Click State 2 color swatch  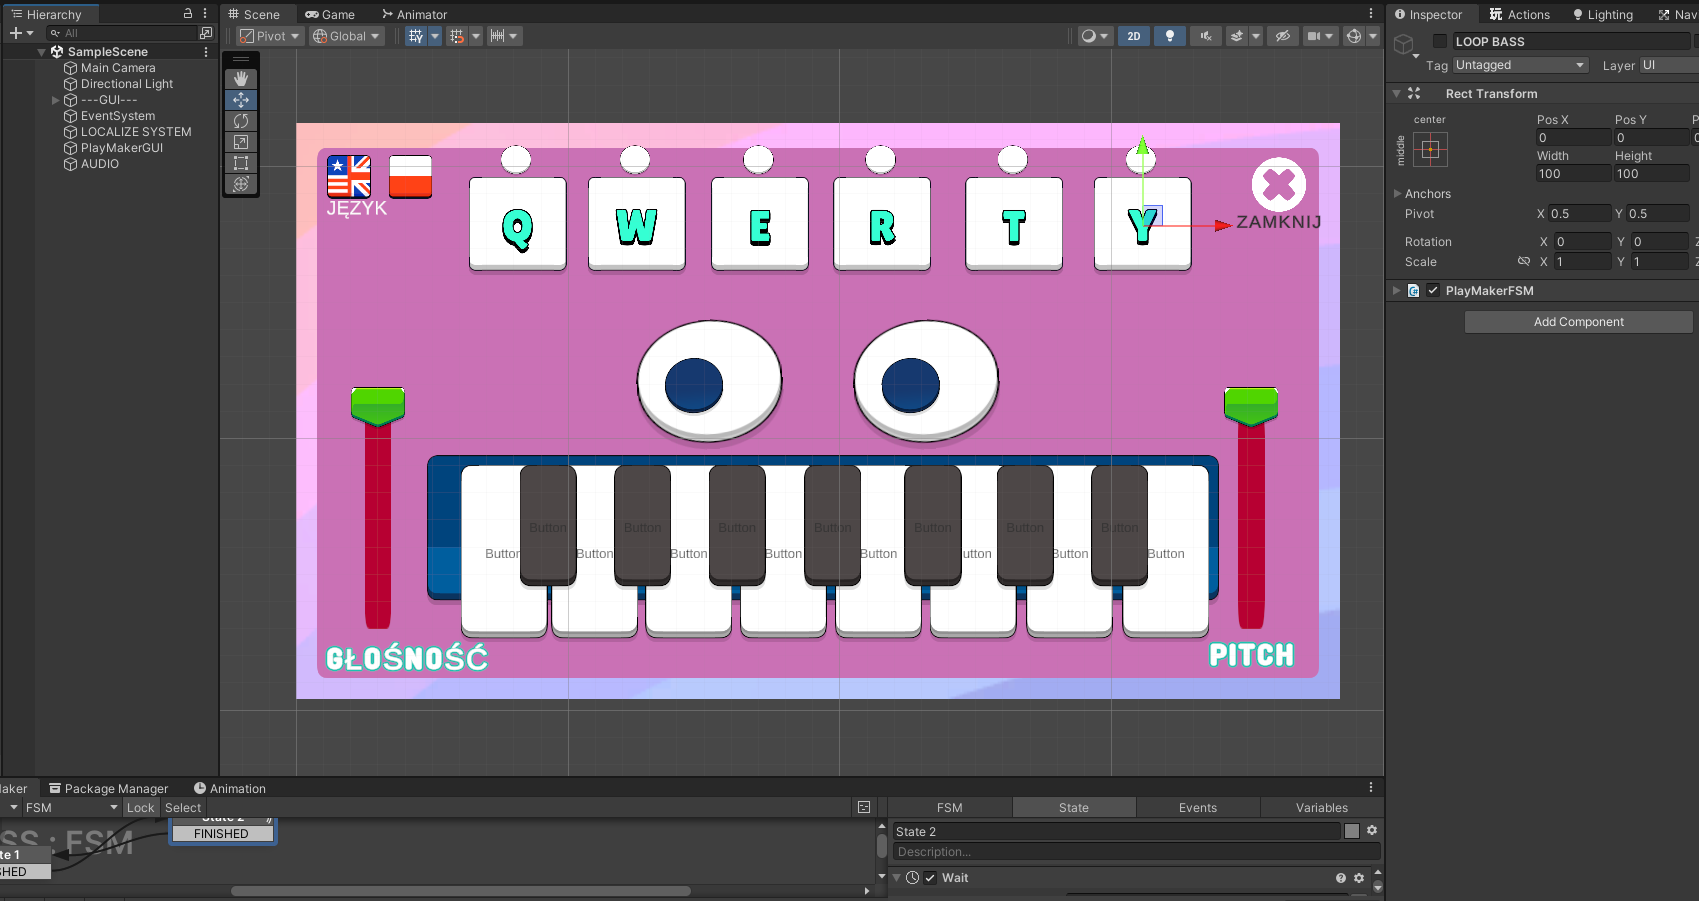pyautogui.click(x=1352, y=831)
